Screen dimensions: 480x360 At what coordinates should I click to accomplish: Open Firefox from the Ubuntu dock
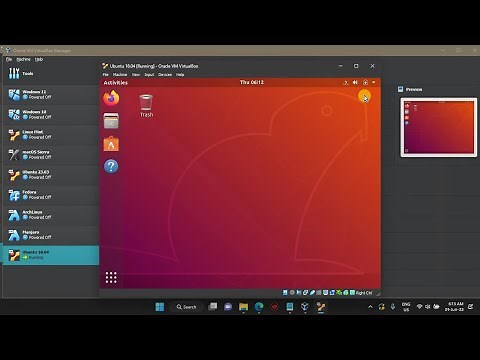[111, 98]
